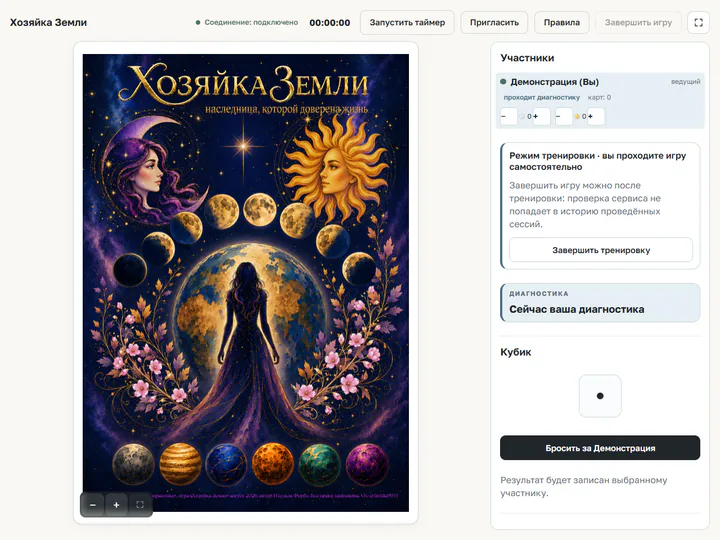The width and height of the screenshot is (720, 540).
Task: Select participant Демонстрация (Вы)
Action: [600, 101]
